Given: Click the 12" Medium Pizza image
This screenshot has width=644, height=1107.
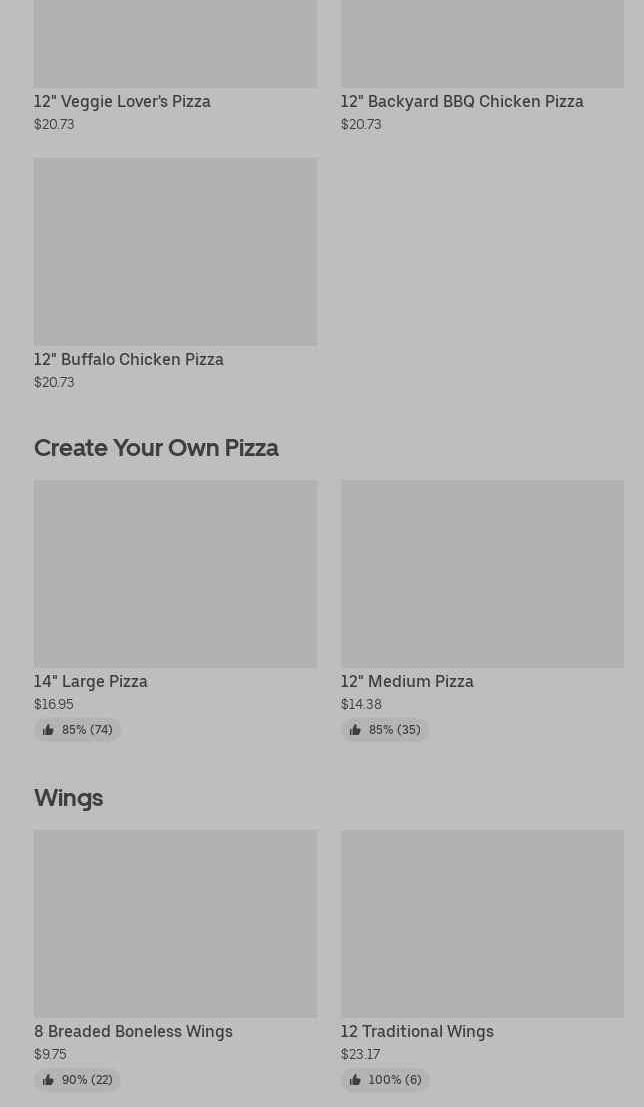Looking at the screenshot, I should coord(482,574).
